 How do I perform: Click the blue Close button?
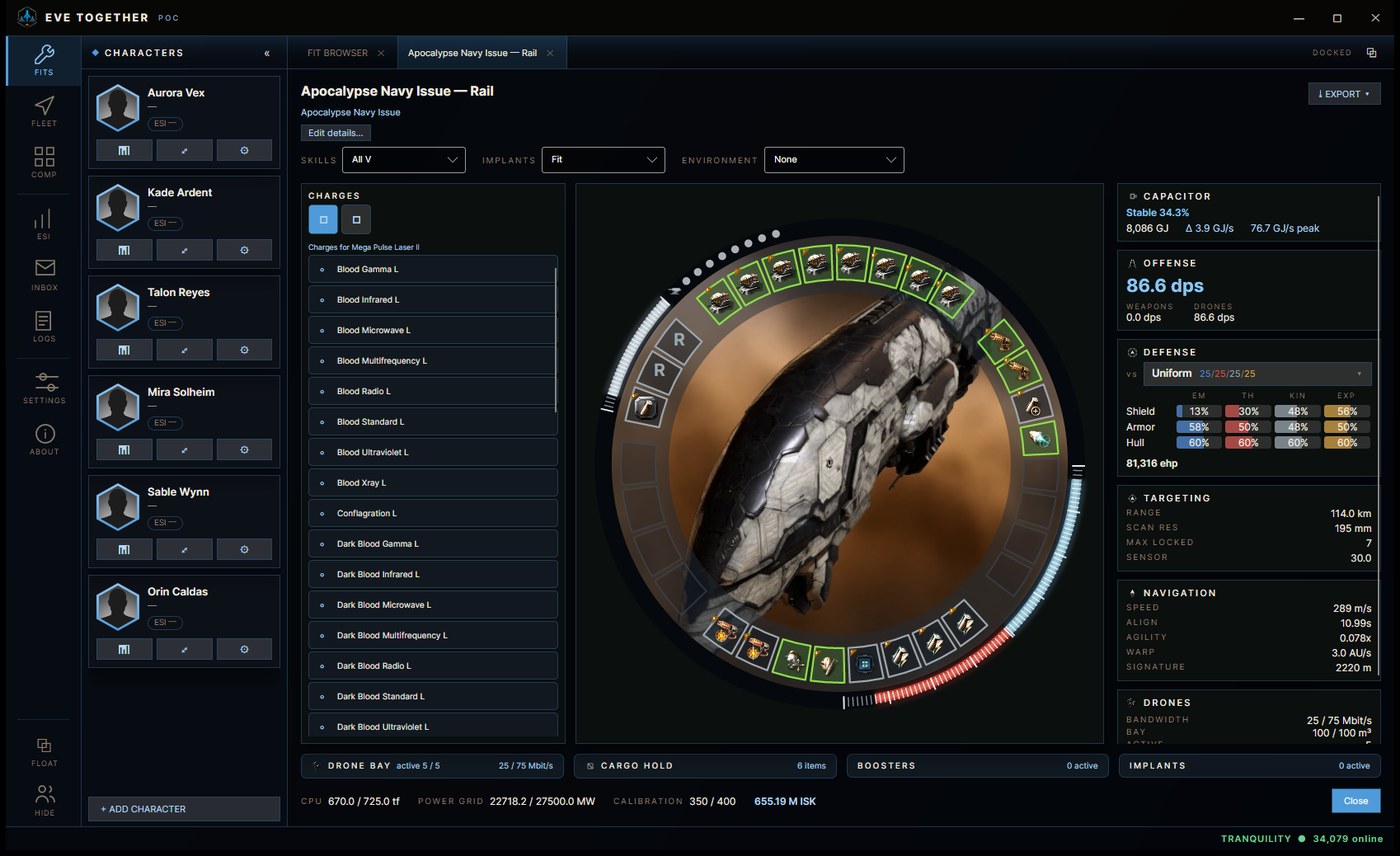pos(1356,801)
